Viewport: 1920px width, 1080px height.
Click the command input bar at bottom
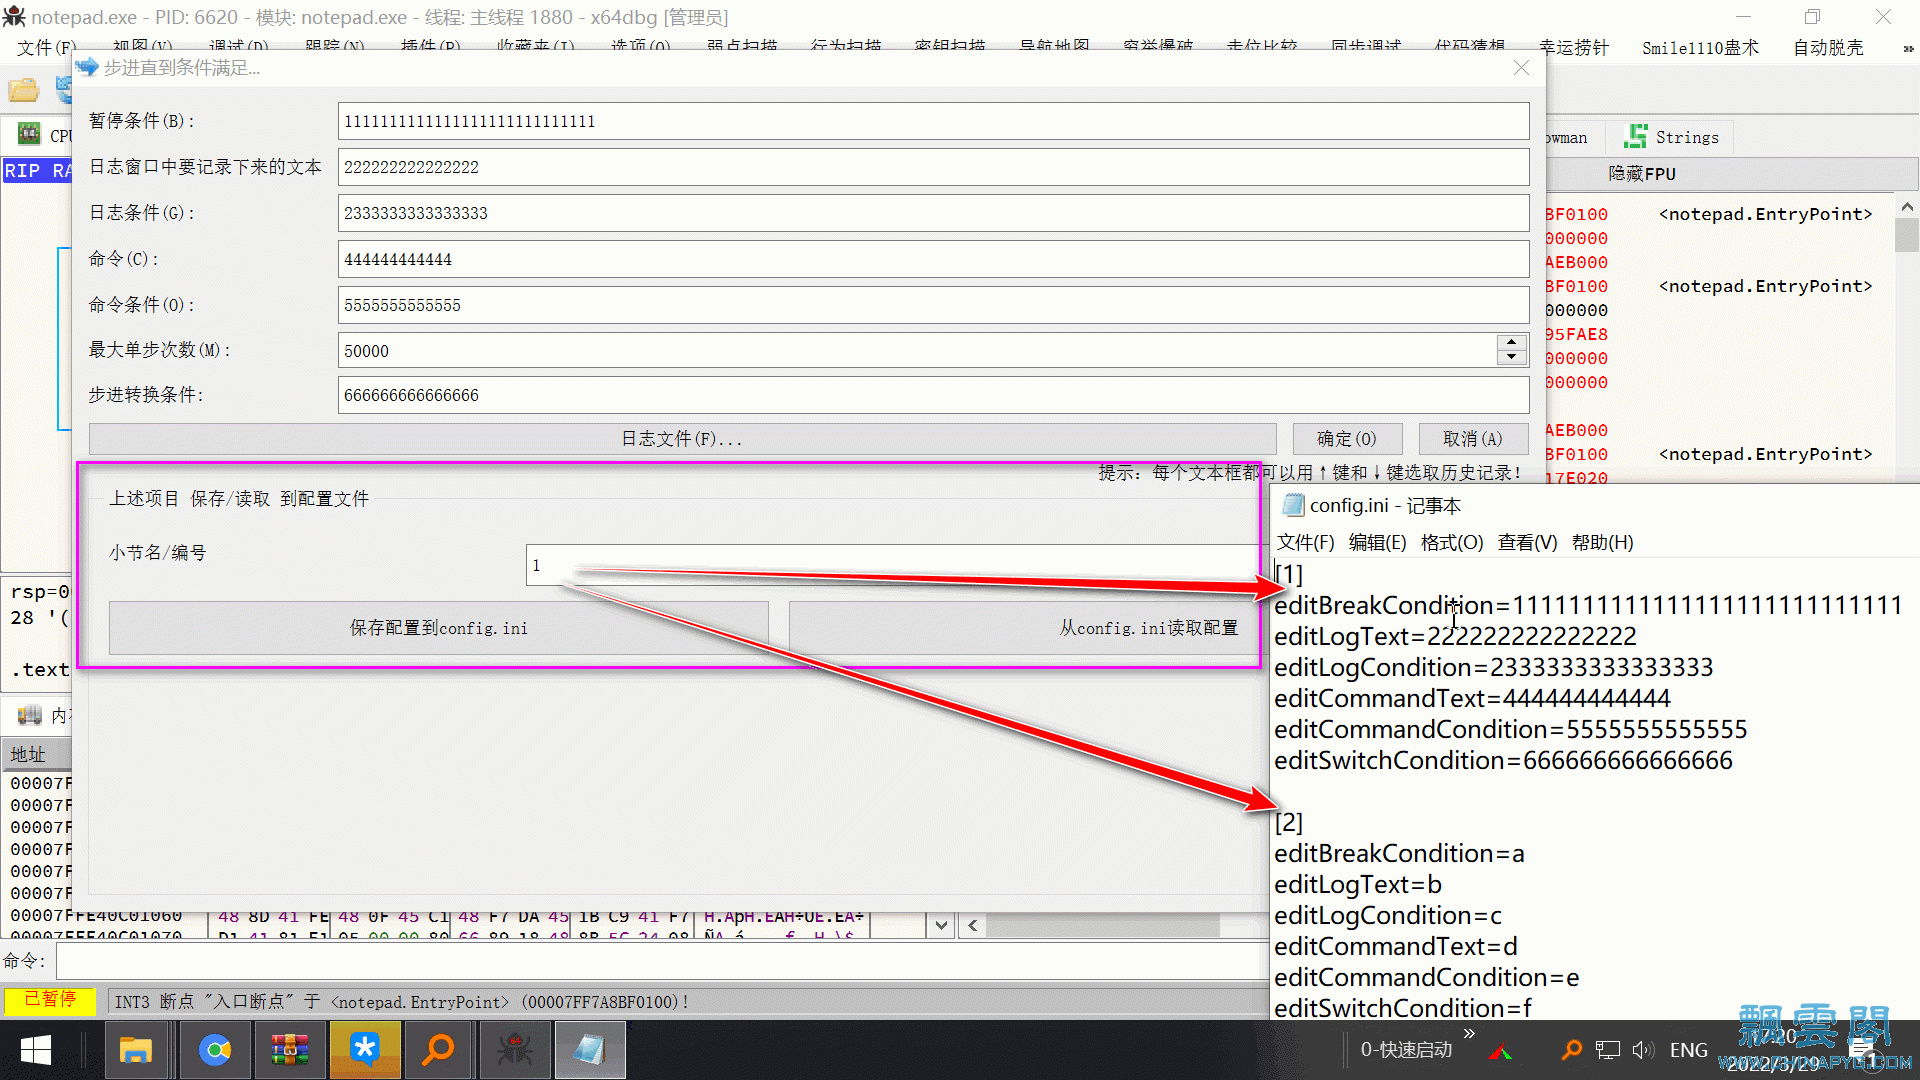click(662, 961)
